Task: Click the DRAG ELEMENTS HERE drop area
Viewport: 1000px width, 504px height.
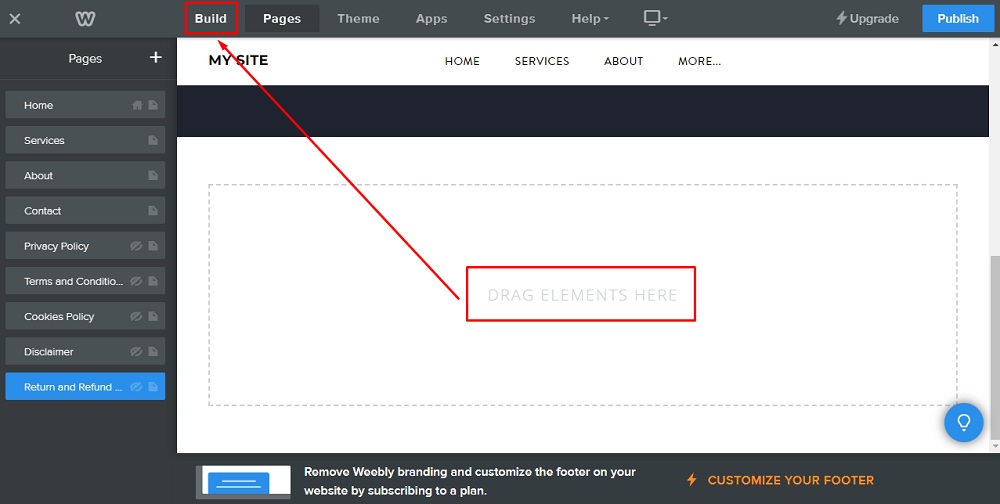Action: [x=583, y=295]
